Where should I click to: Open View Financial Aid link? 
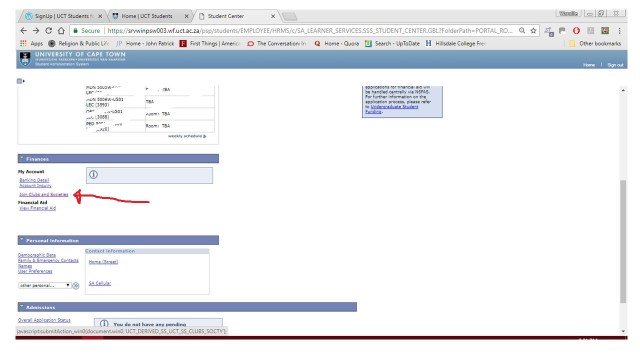tap(38, 208)
